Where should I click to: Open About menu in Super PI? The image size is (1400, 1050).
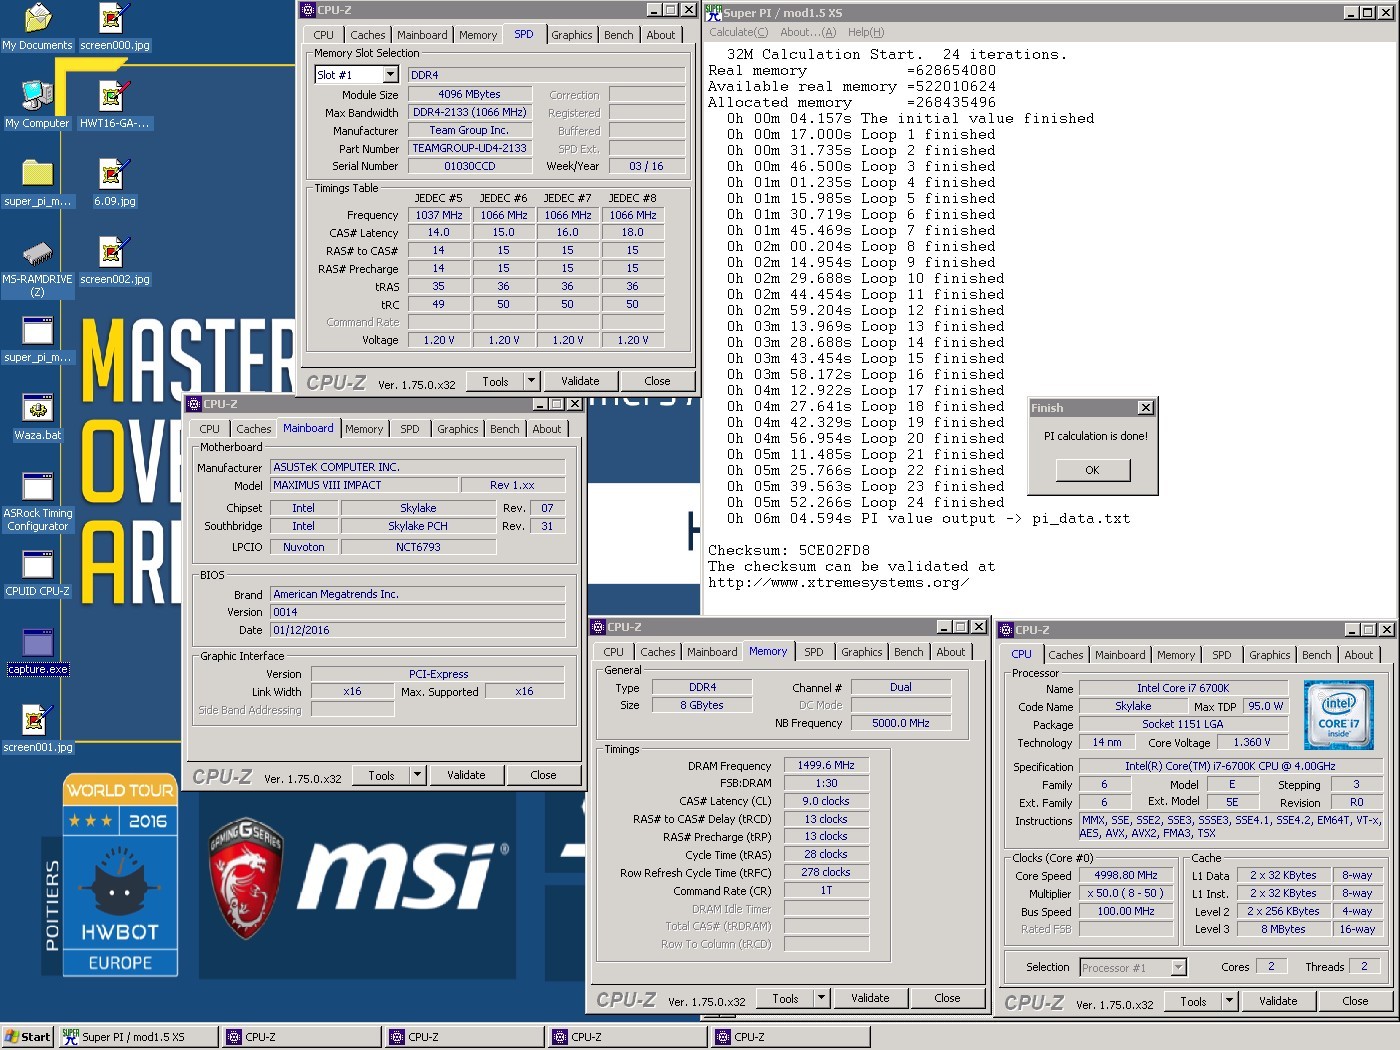pos(808,33)
